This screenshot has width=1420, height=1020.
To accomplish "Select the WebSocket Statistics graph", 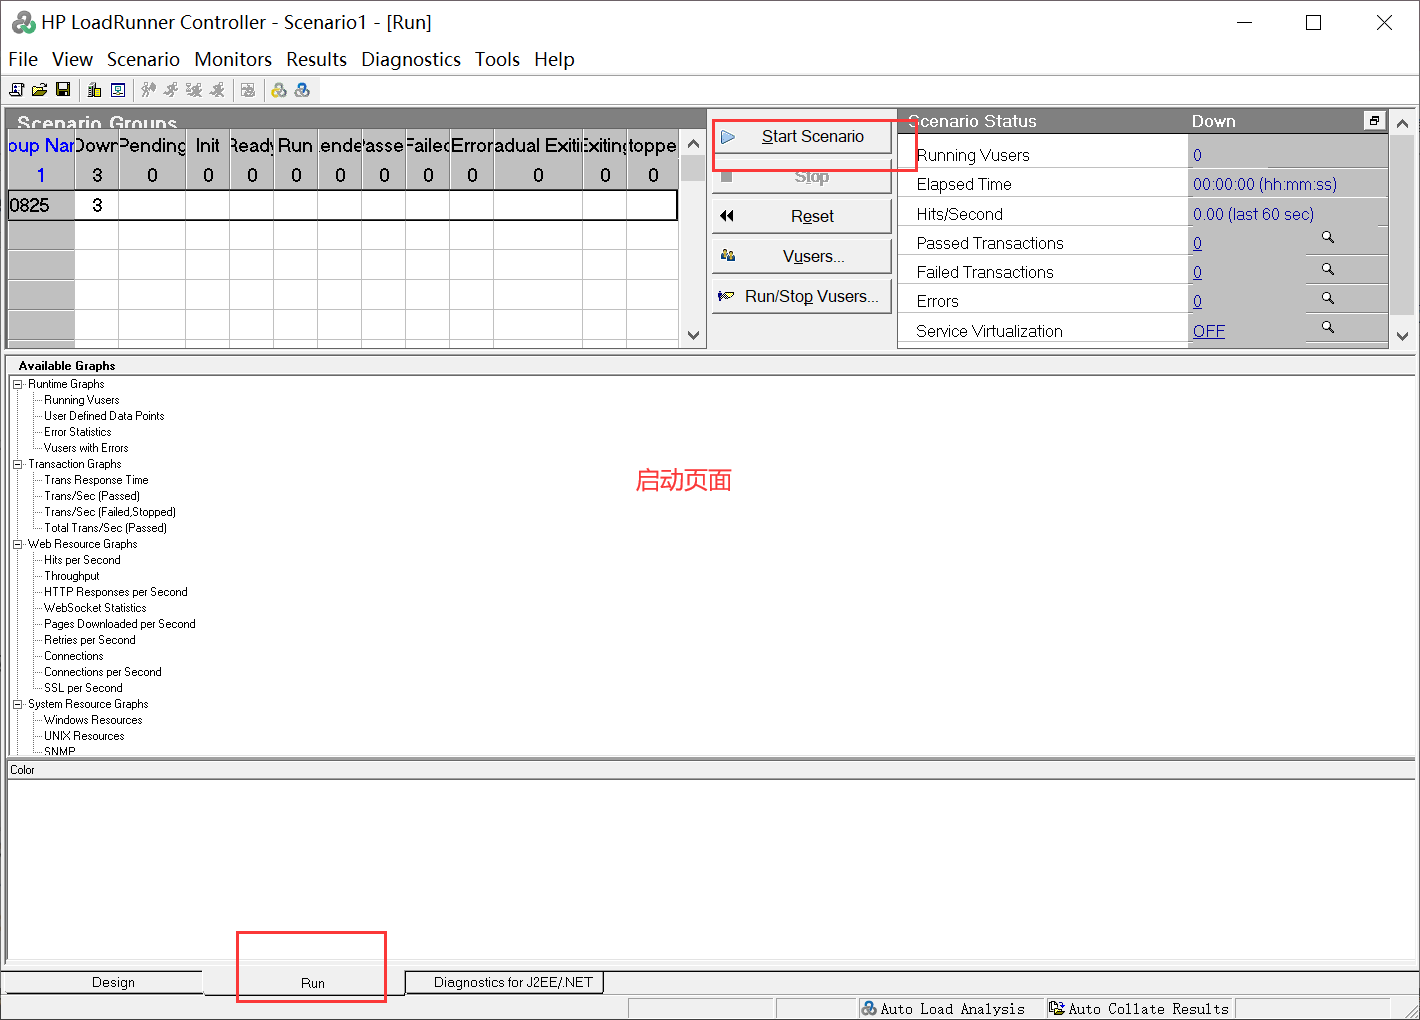I will click(x=95, y=608).
